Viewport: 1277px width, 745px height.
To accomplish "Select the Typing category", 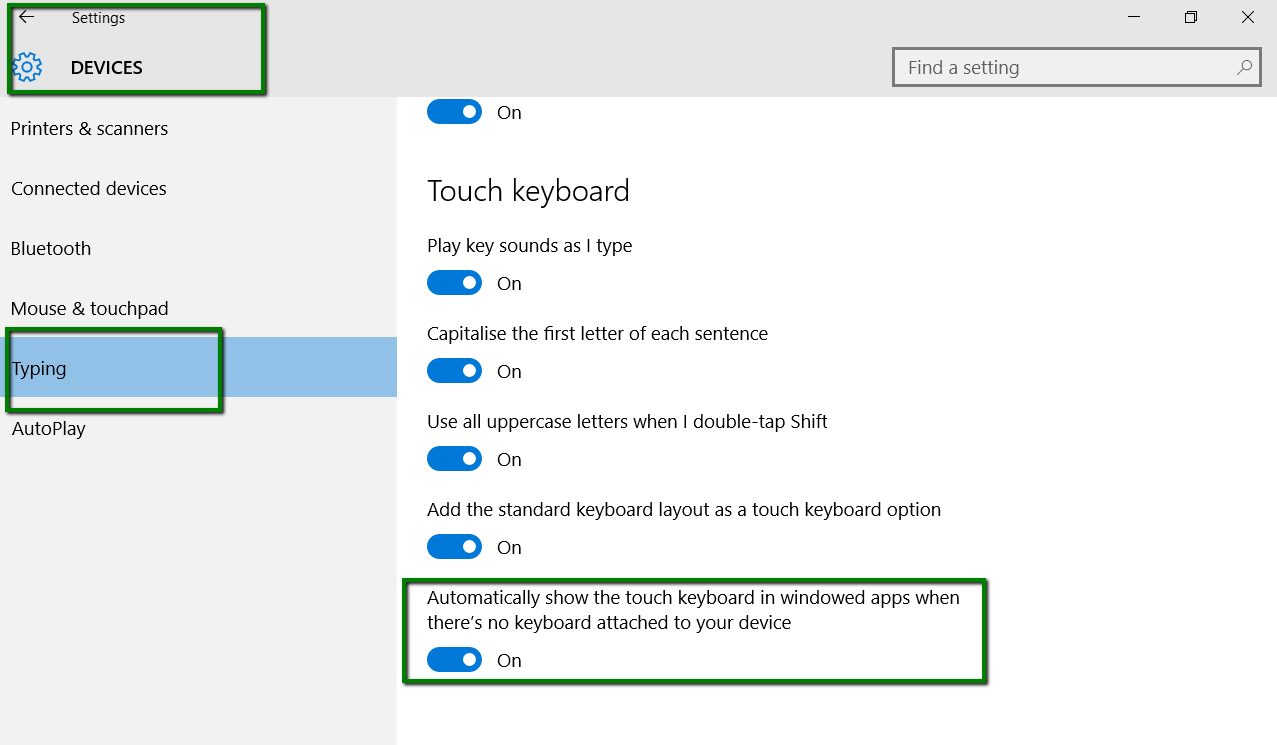I will (x=39, y=369).
